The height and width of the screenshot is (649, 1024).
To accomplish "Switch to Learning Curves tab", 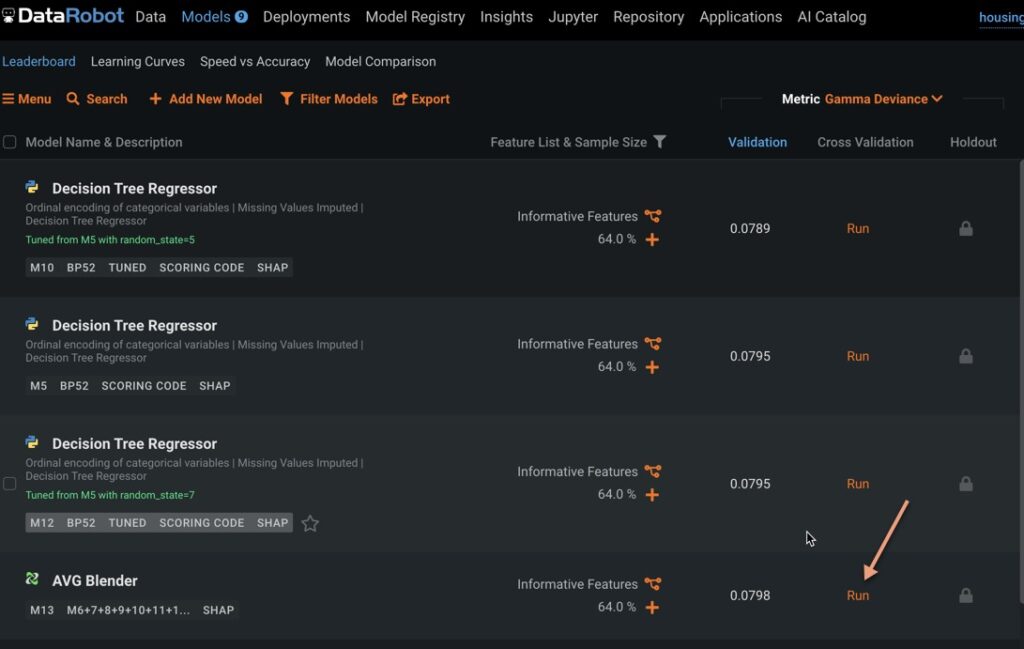I will coord(138,61).
